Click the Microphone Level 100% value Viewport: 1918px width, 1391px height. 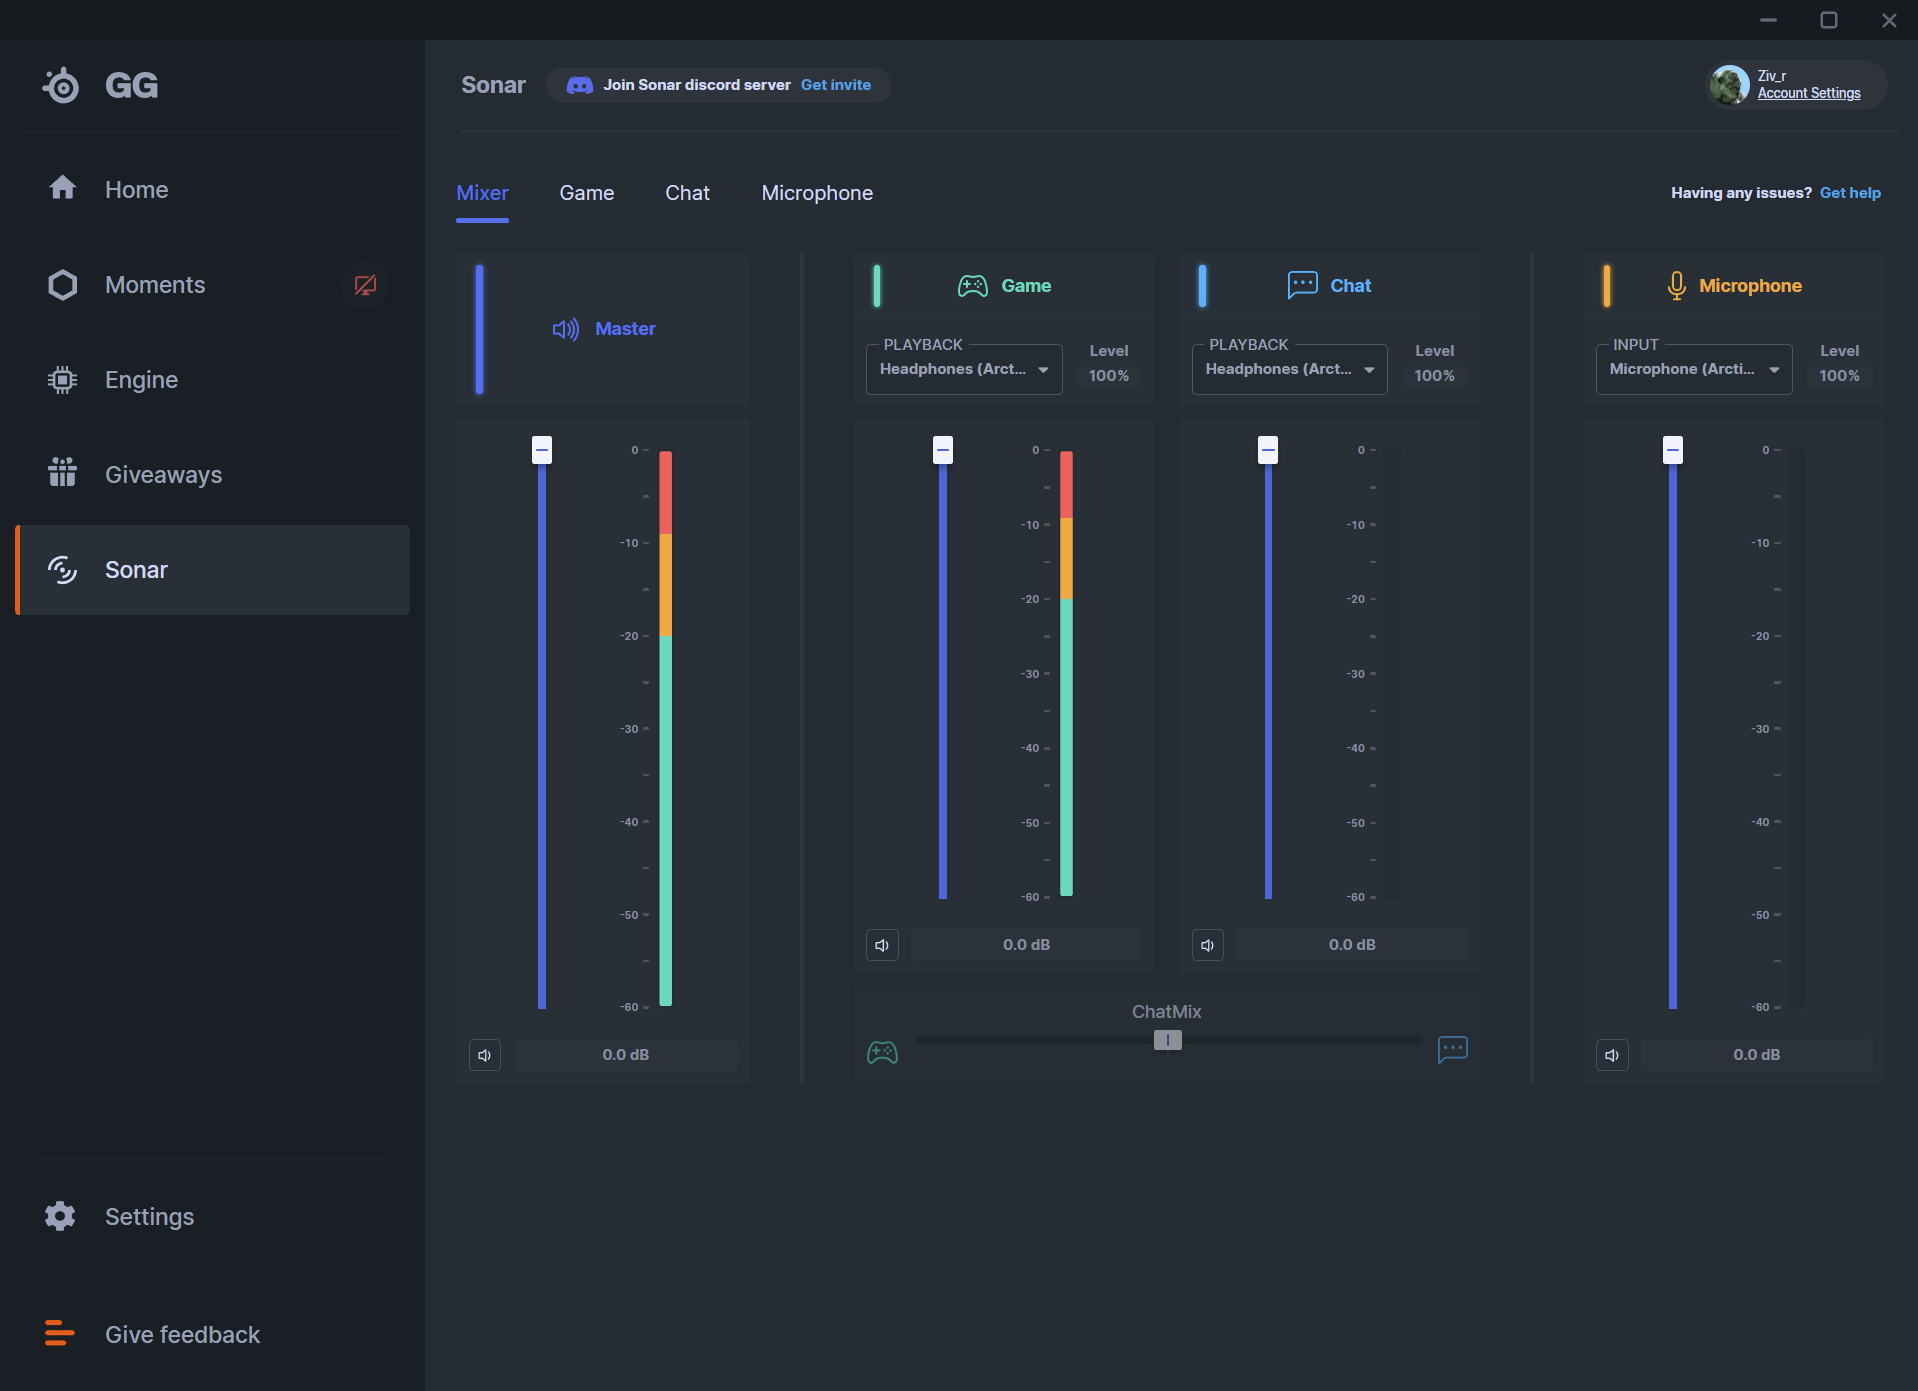pyautogui.click(x=1839, y=376)
